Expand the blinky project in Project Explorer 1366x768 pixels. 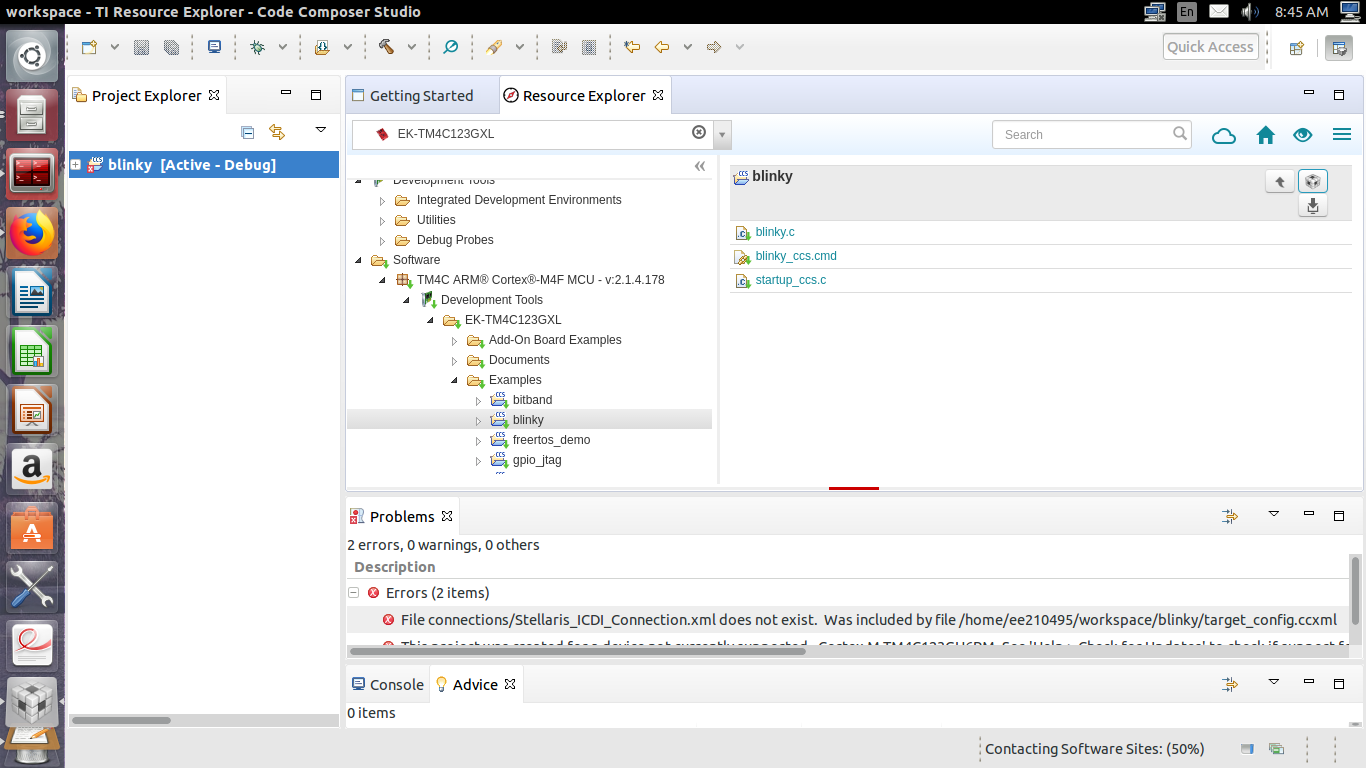point(76,165)
